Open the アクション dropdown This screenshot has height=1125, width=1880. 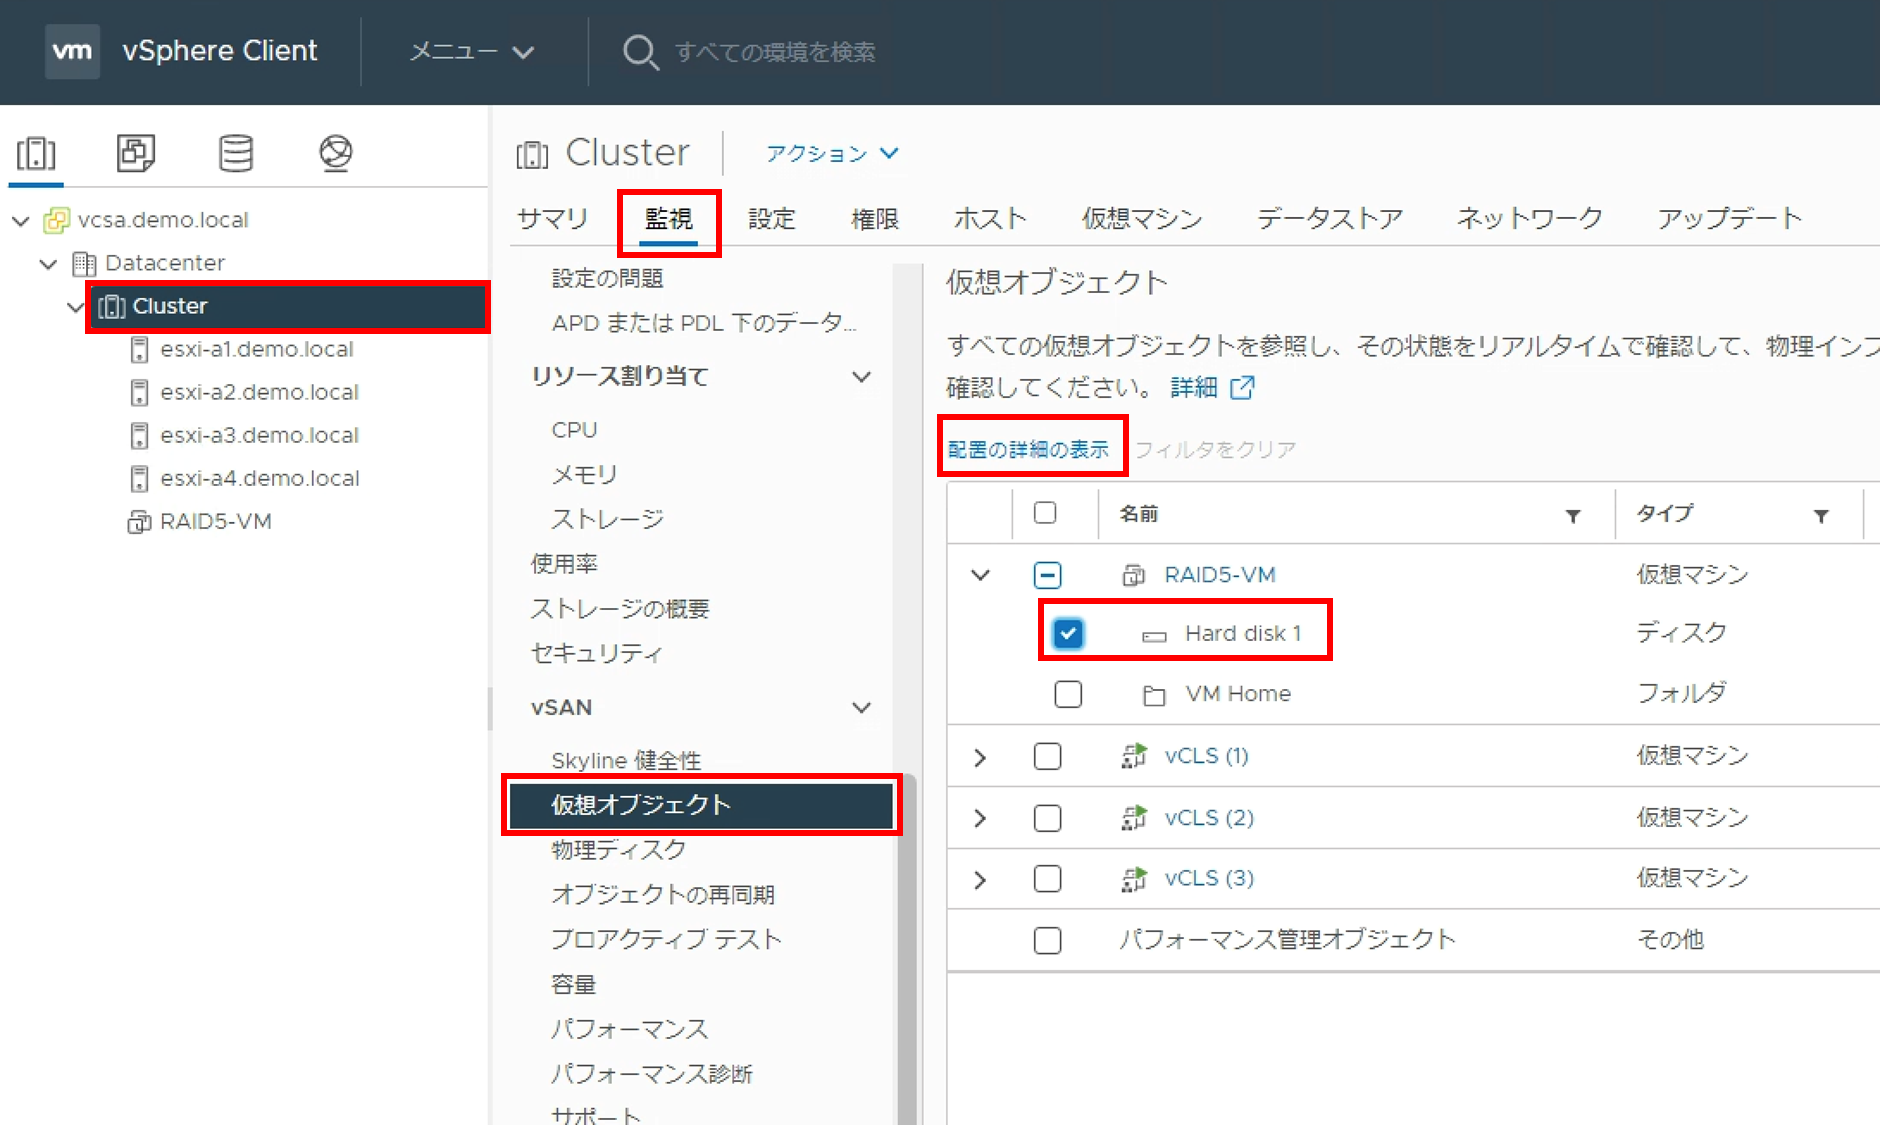click(832, 153)
